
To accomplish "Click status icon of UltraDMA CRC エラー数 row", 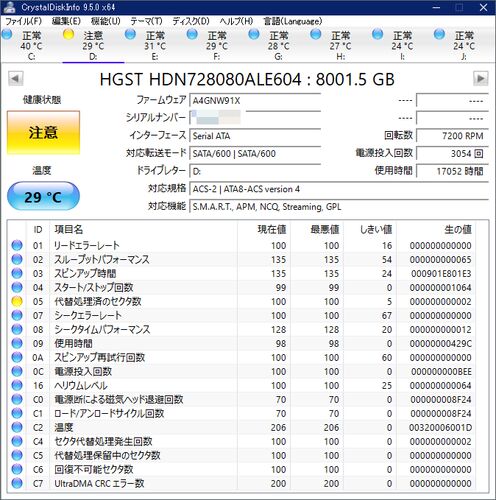I will pyautogui.click(x=17, y=483).
